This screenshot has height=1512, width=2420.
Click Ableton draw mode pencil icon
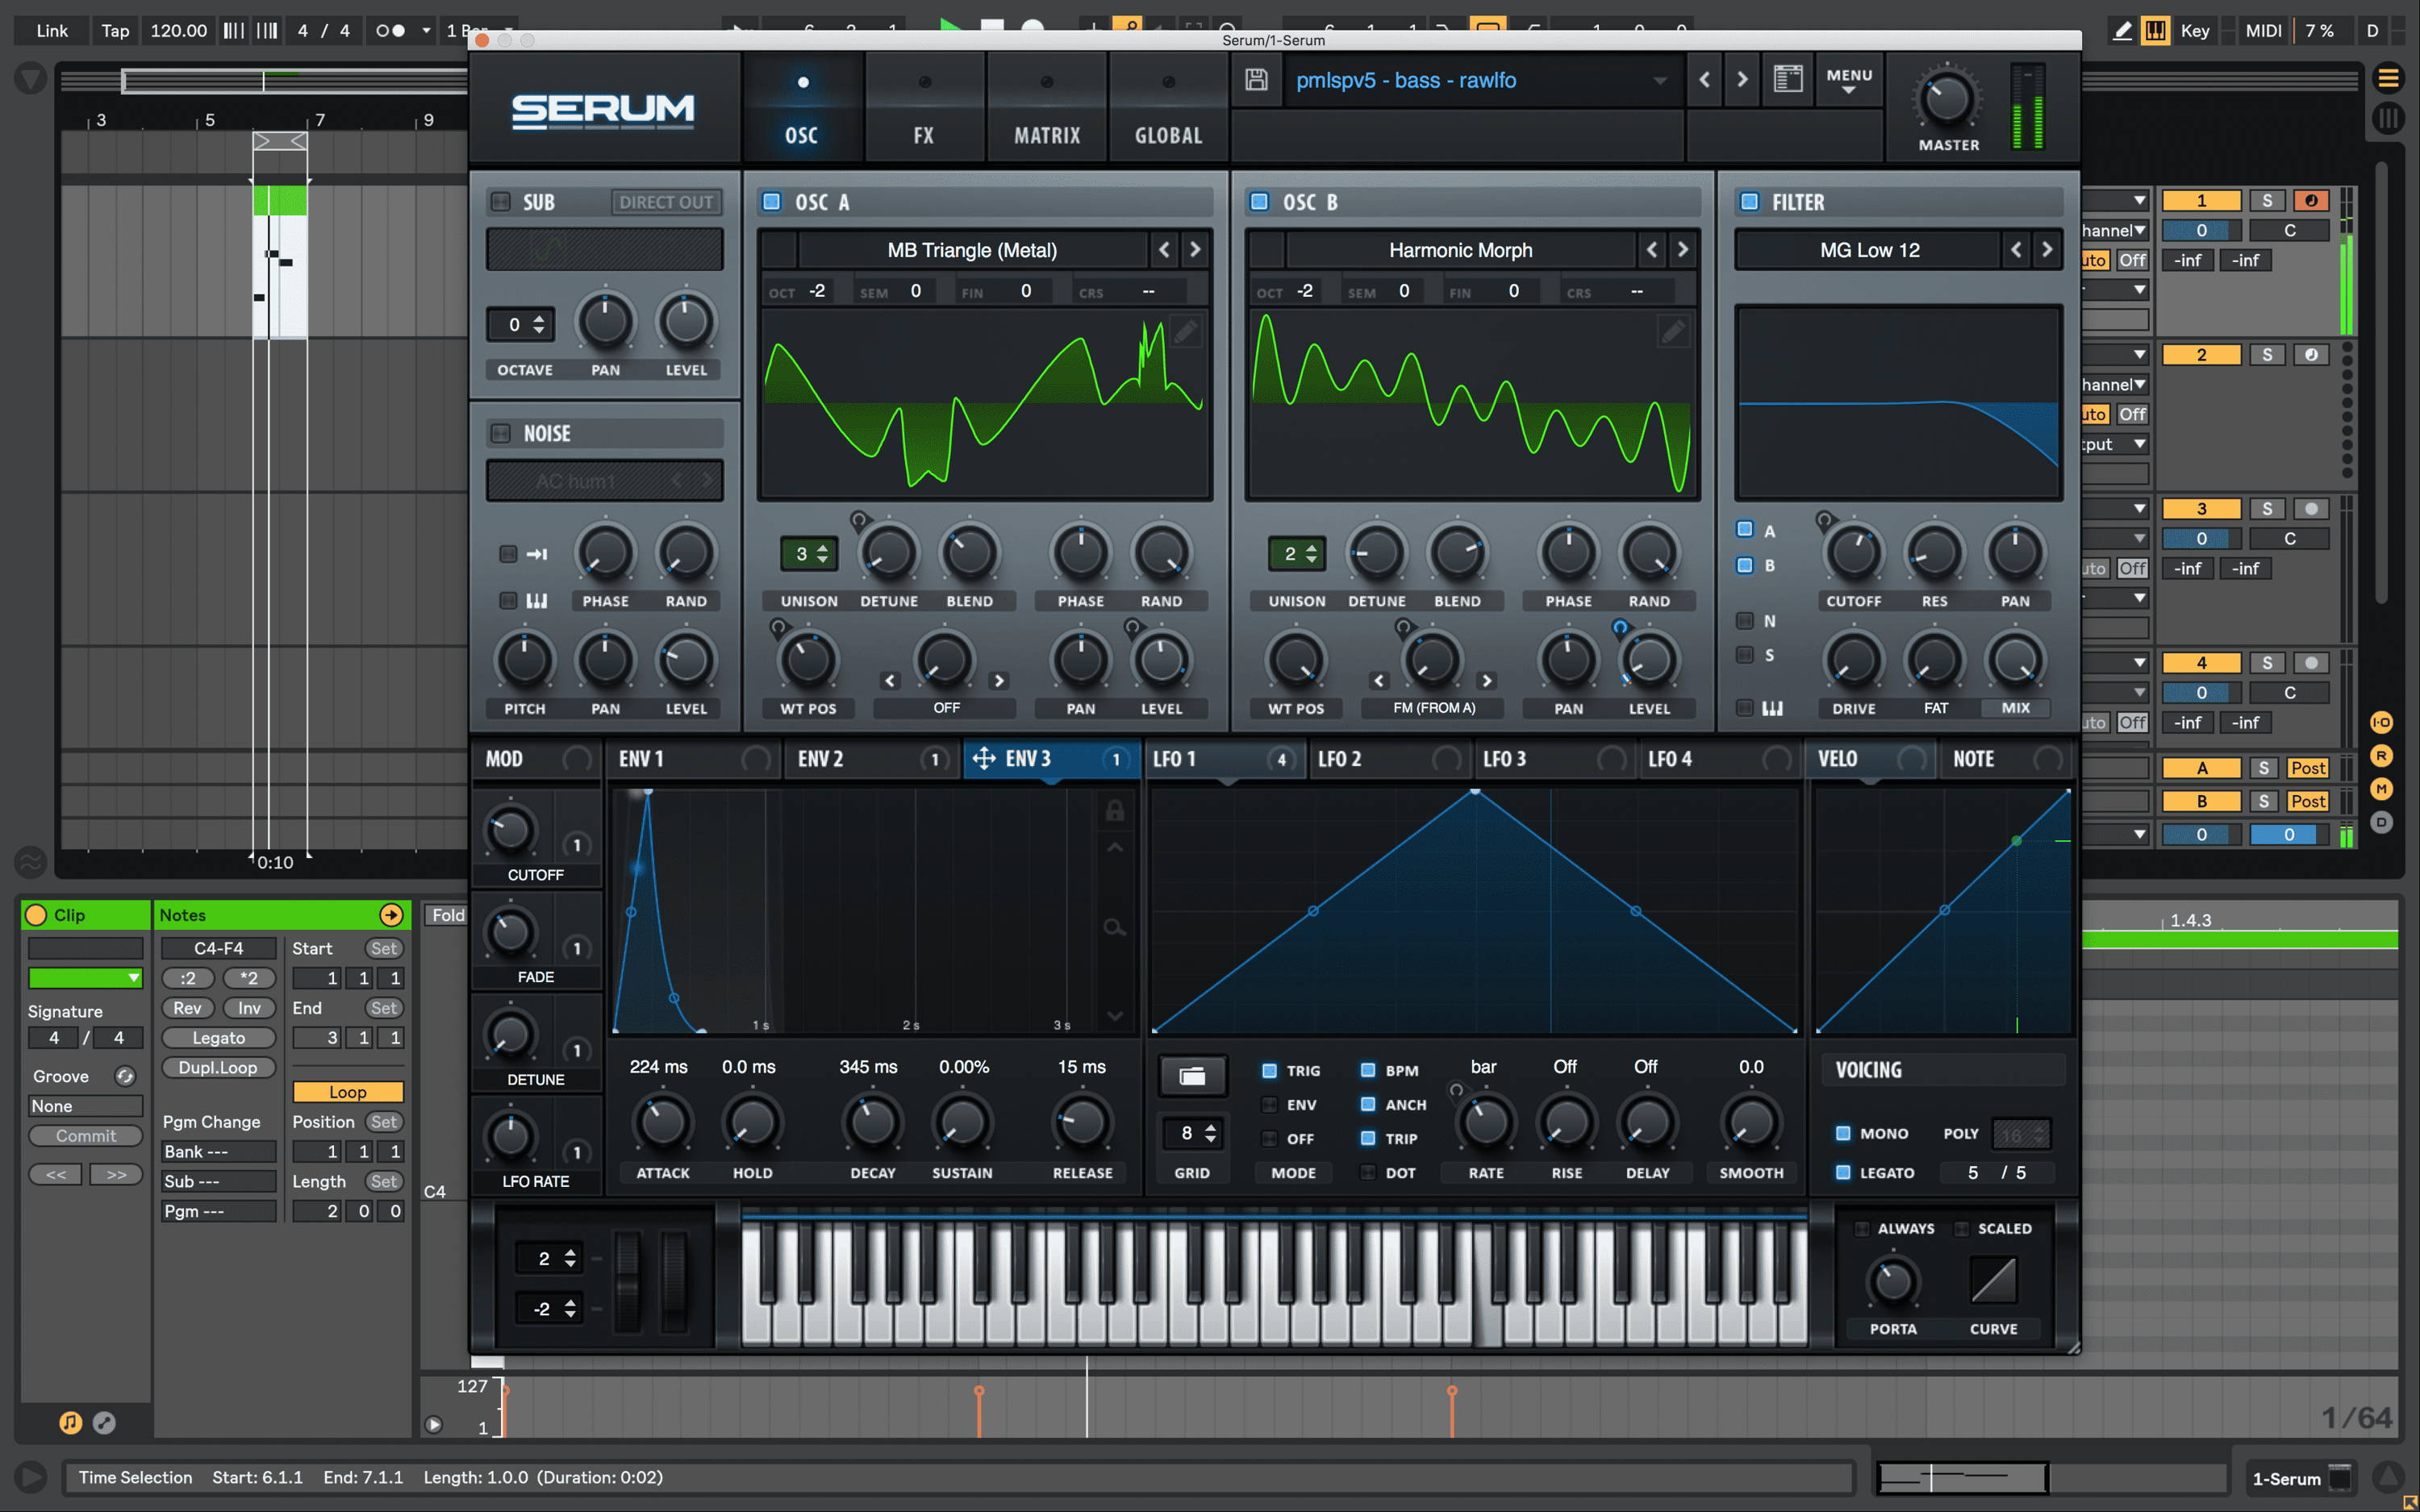(2122, 30)
